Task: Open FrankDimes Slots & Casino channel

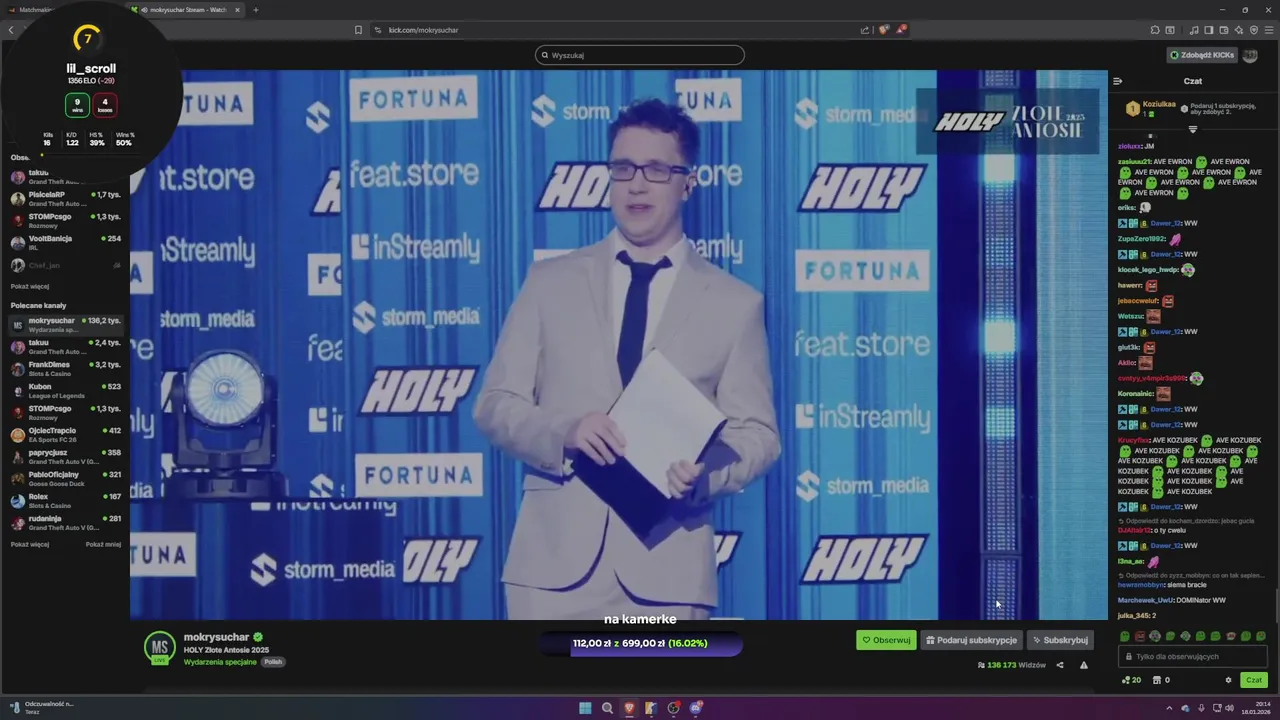Action: point(65,369)
